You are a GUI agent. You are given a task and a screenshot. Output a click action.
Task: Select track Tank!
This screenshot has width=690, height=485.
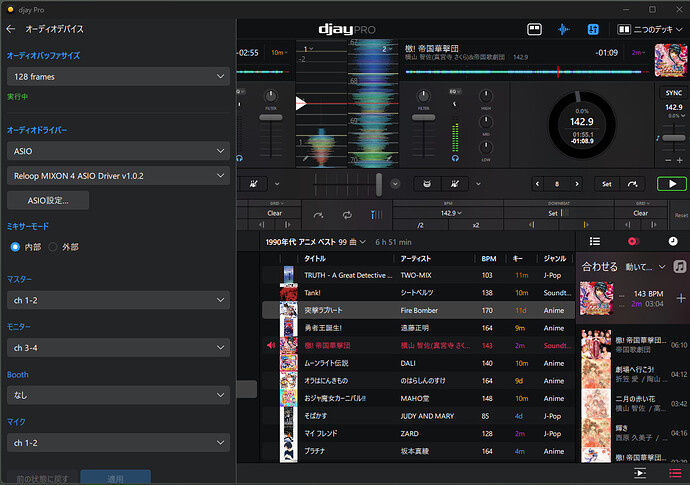pyautogui.click(x=418, y=293)
